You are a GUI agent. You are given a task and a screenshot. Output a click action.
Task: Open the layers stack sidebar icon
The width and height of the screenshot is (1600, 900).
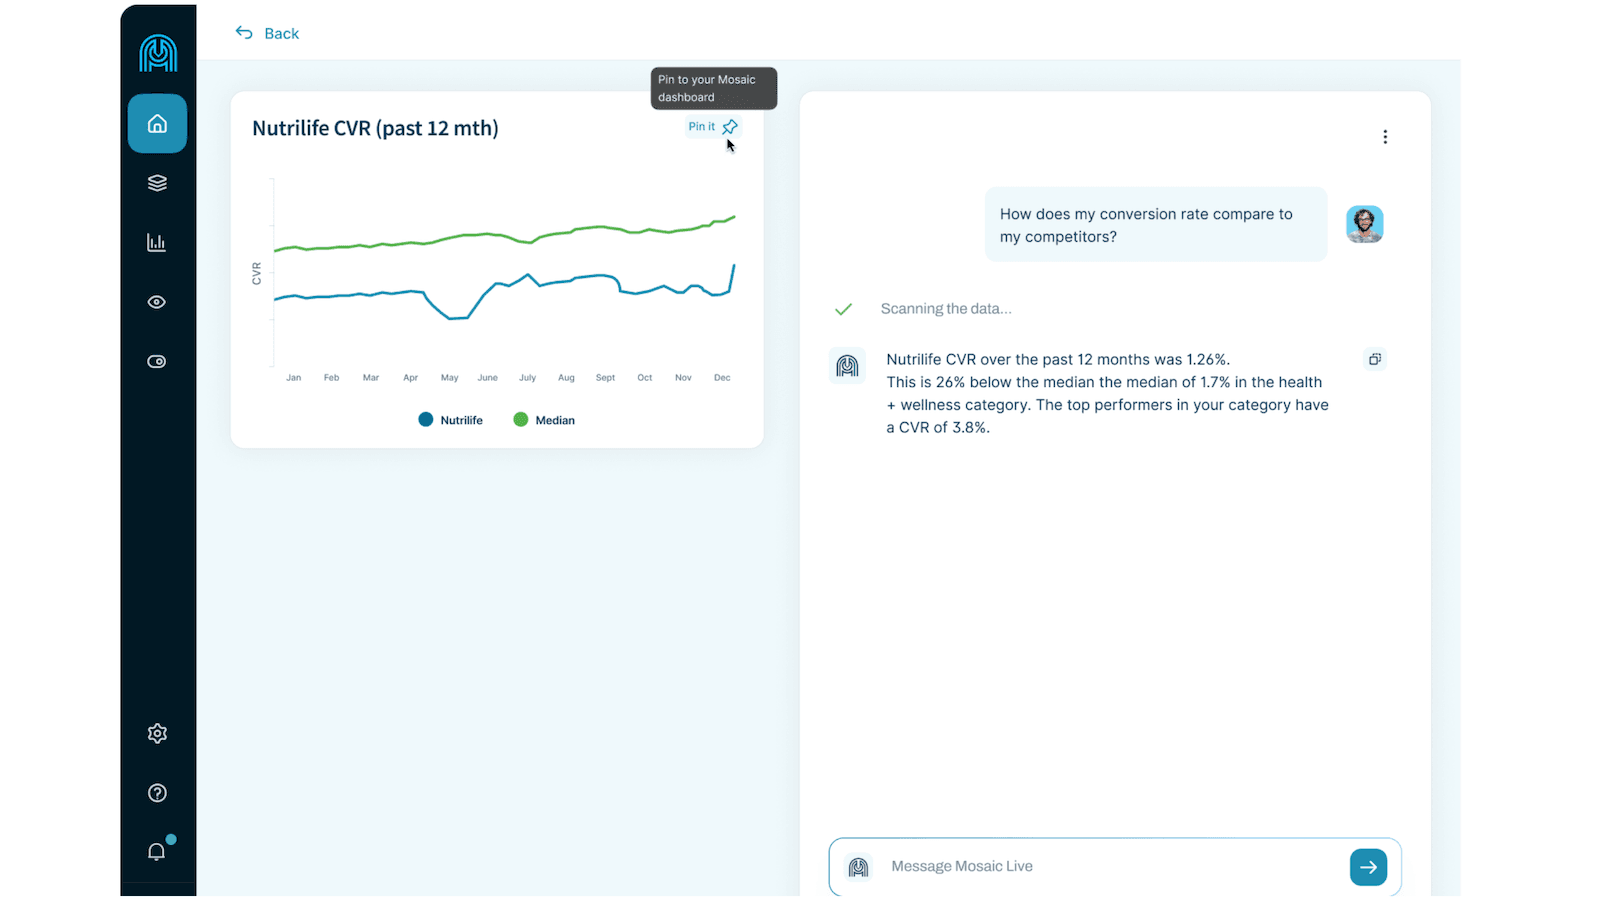coord(157,183)
